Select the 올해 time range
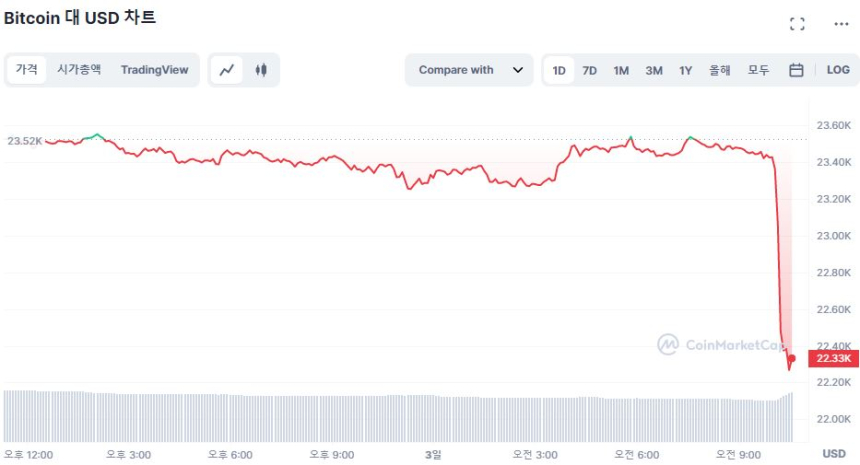 tap(720, 70)
